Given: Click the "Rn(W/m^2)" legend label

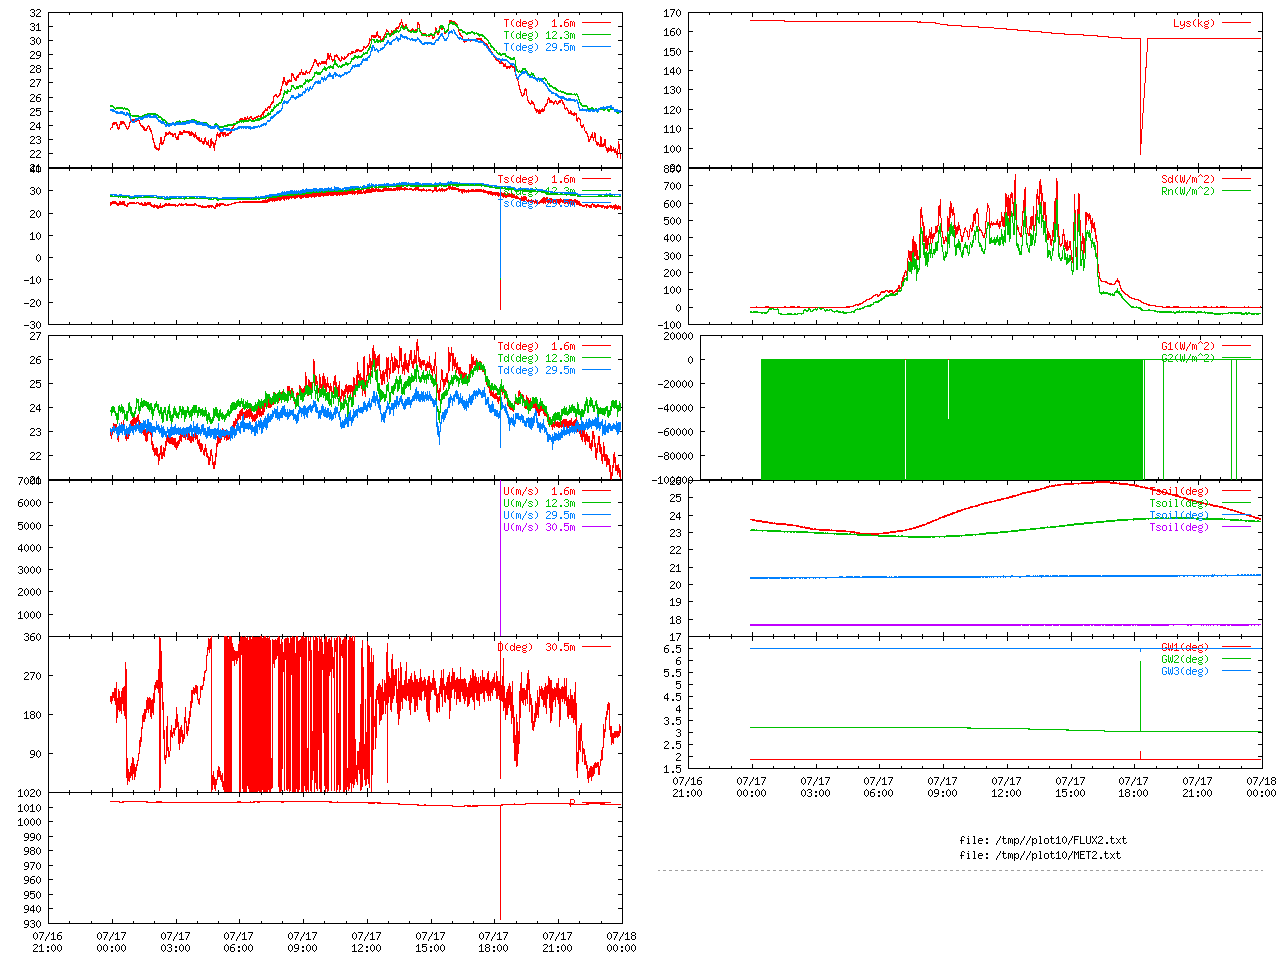Looking at the screenshot, I should coord(1188,191).
